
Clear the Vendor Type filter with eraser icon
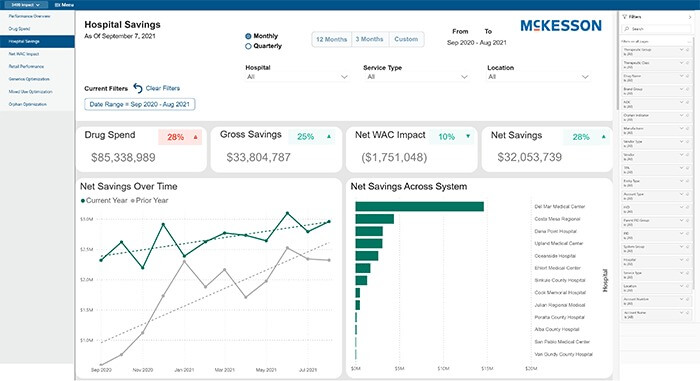pos(688,141)
